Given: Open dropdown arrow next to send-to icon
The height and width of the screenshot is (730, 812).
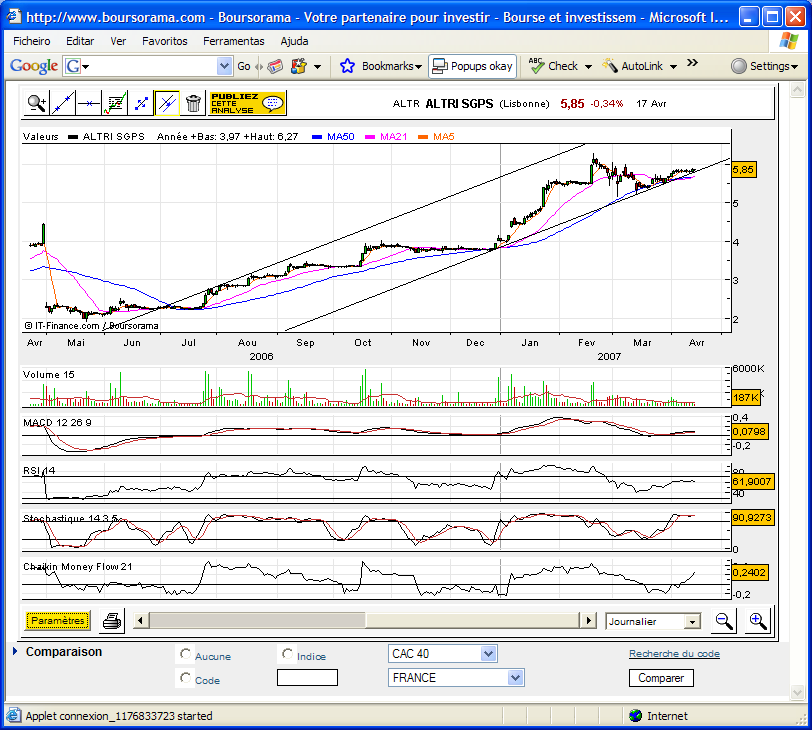Looking at the screenshot, I should [x=317, y=67].
